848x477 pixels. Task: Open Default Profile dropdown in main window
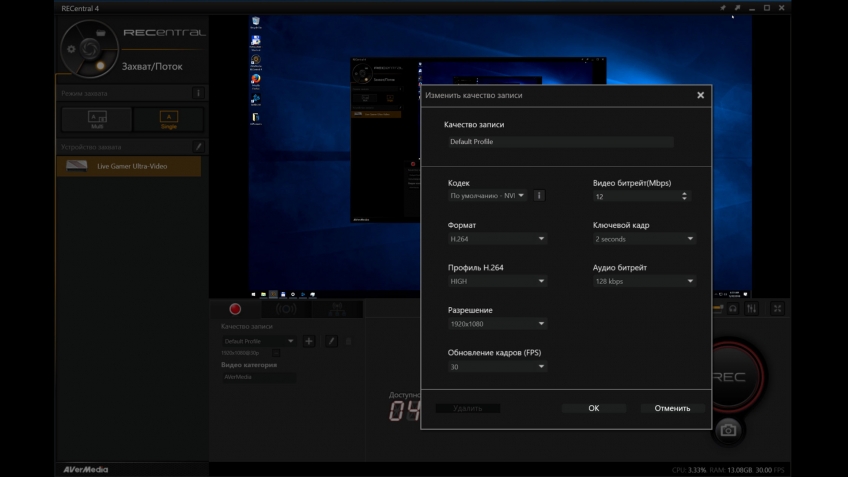(259, 341)
